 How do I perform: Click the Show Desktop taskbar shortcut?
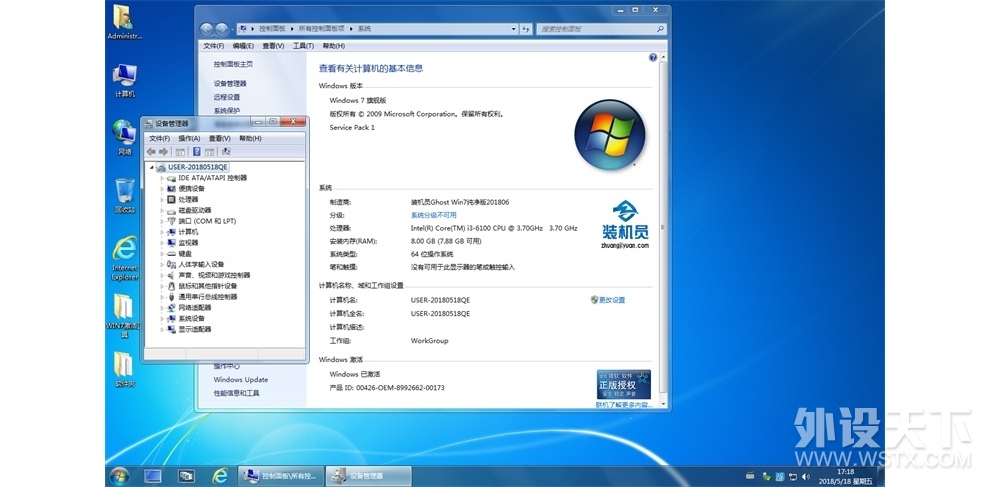(153, 476)
